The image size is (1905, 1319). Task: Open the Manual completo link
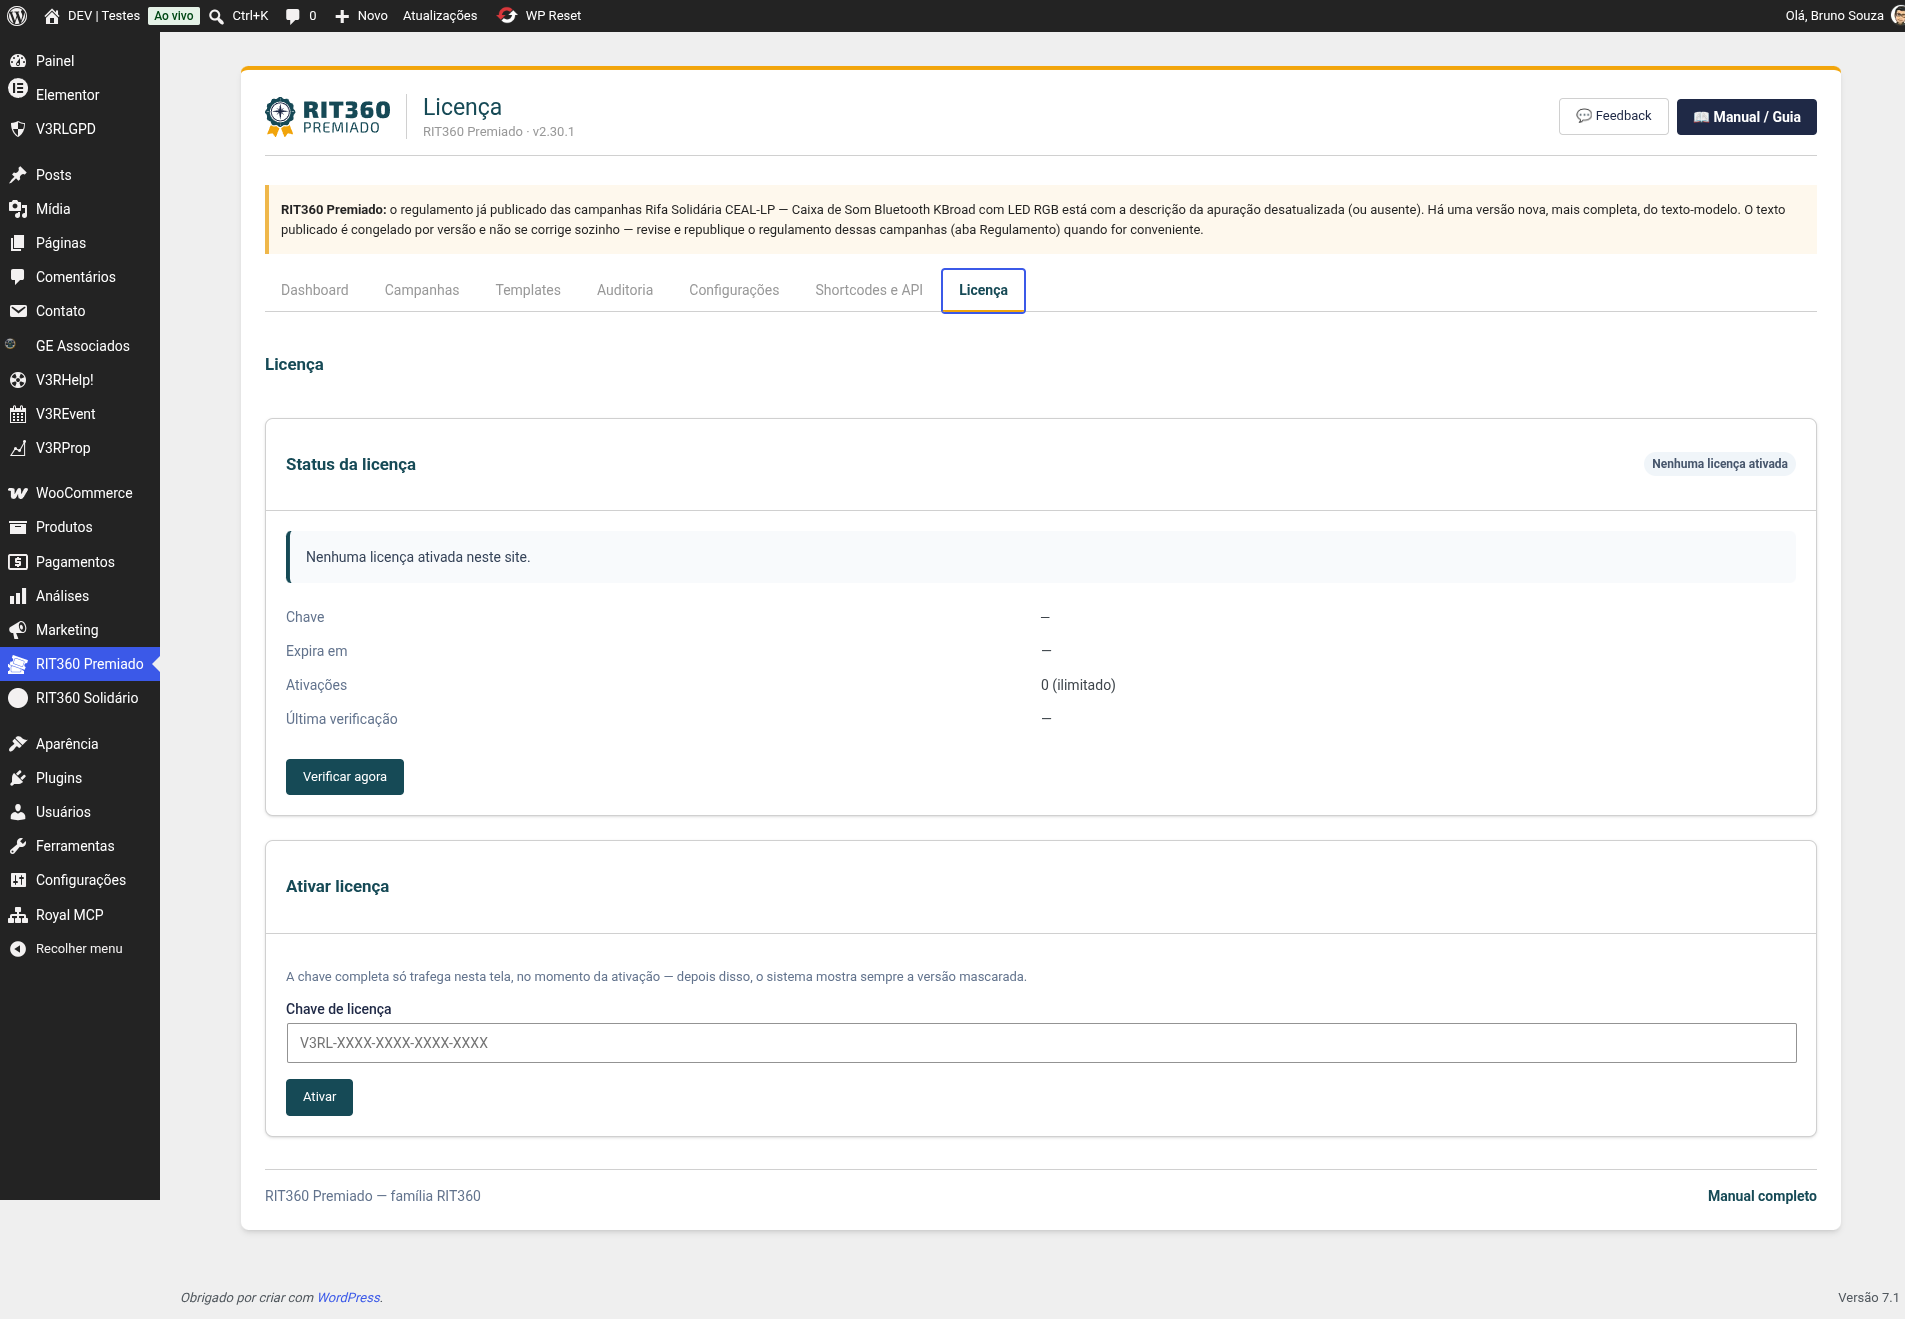pos(1762,1196)
